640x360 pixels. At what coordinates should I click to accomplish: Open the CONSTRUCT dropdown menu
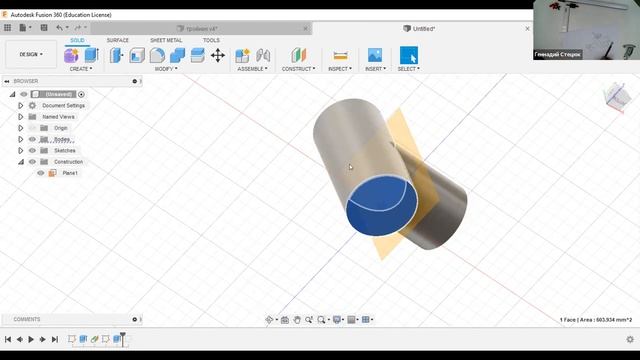[x=298, y=69]
